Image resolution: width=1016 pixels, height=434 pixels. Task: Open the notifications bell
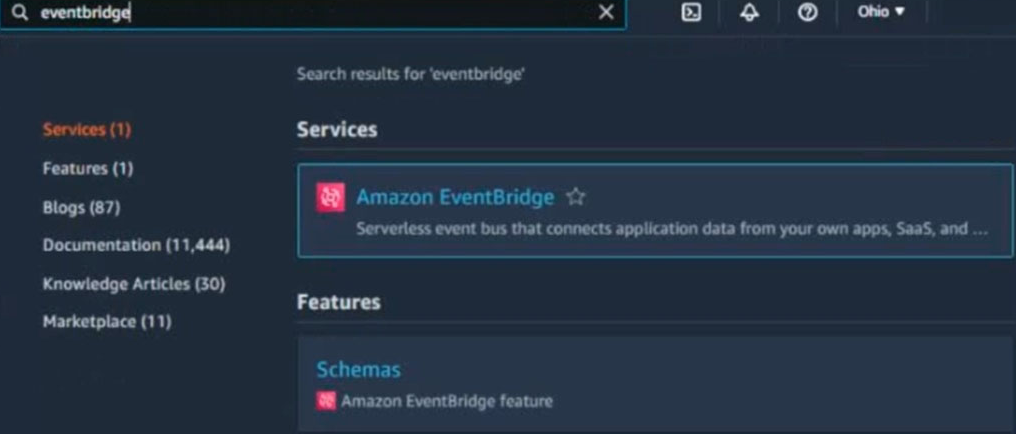click(750, 12)
